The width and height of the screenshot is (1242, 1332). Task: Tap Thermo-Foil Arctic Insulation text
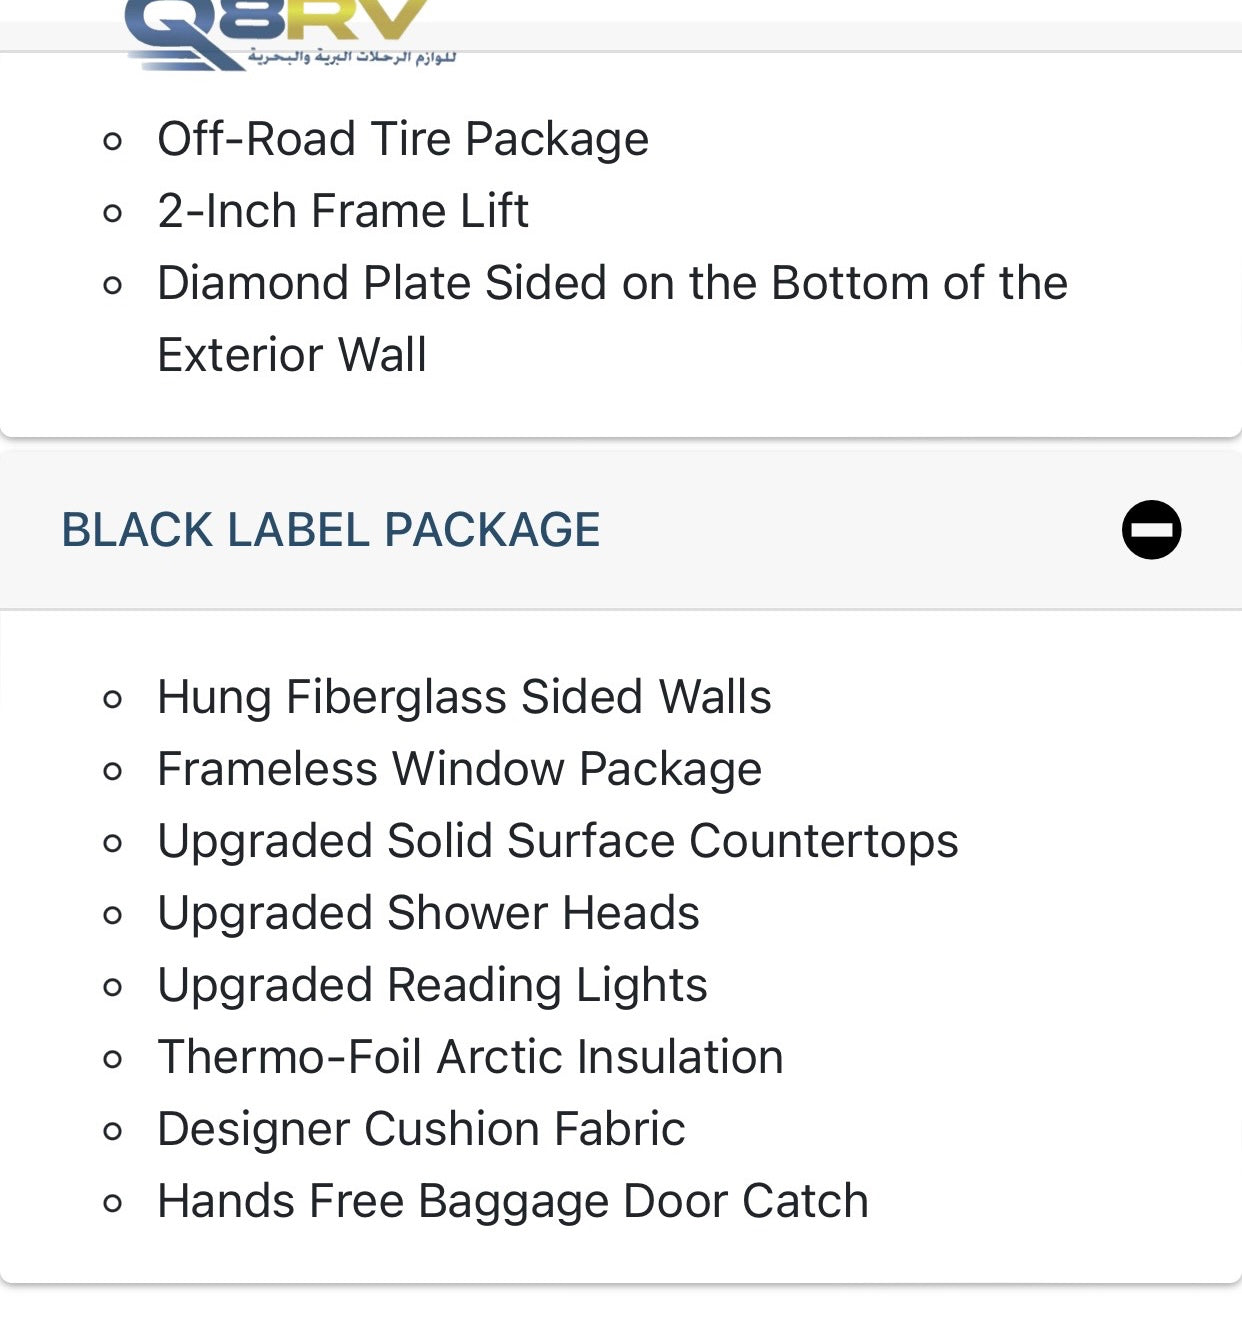470,1057
